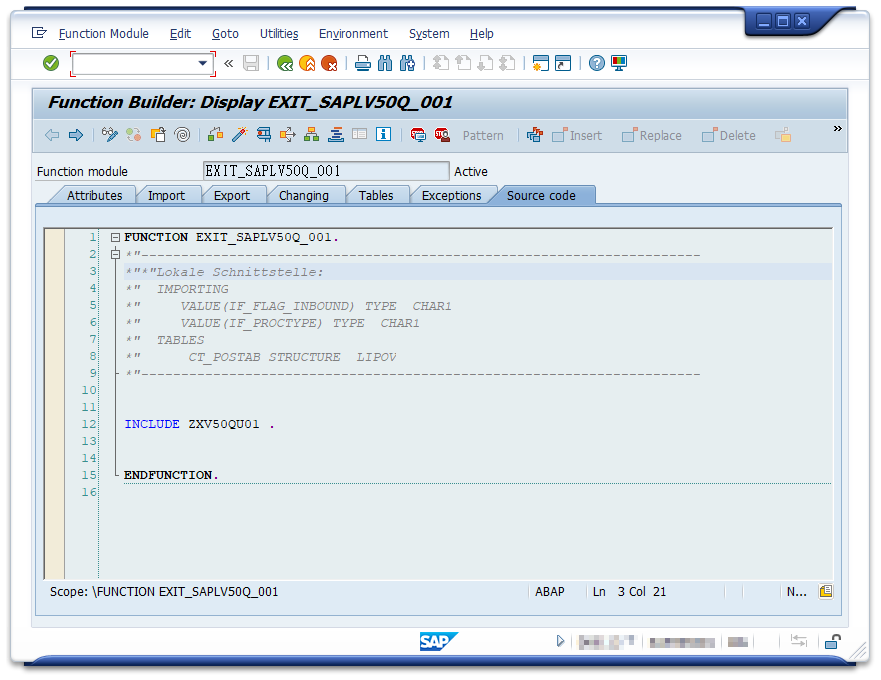This screenshot has width=881, height=680.
Task: Open the Where-Used List icon
Action: (288, 135)
